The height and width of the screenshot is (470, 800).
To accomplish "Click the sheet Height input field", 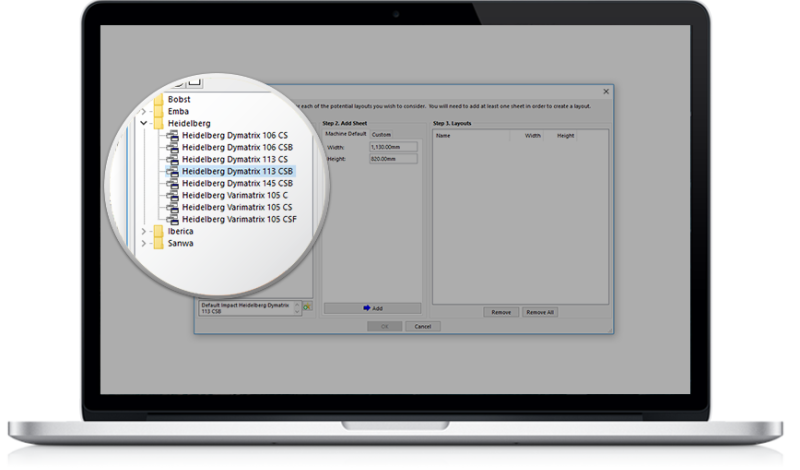I will [x=393, y=159].
